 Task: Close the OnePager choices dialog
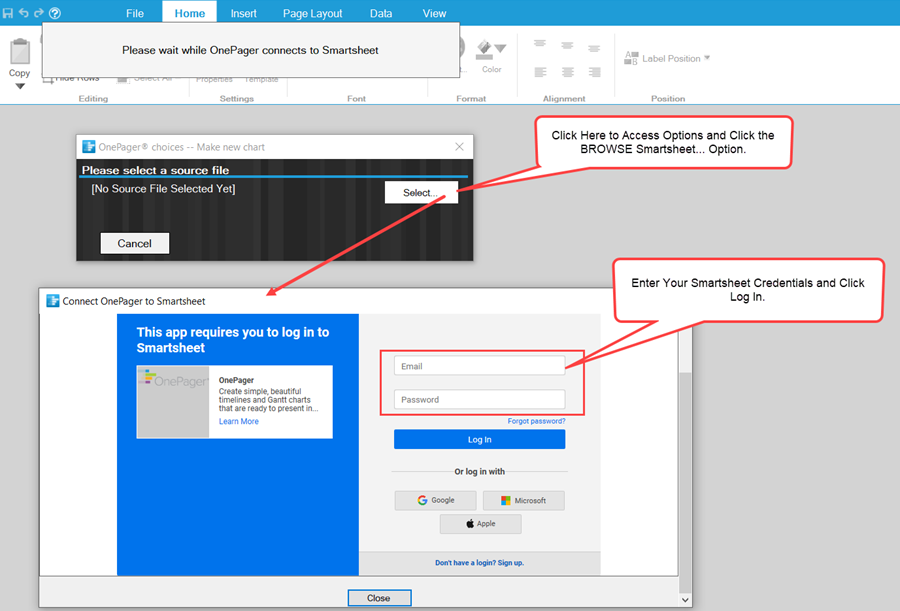(x=459, y=146)
